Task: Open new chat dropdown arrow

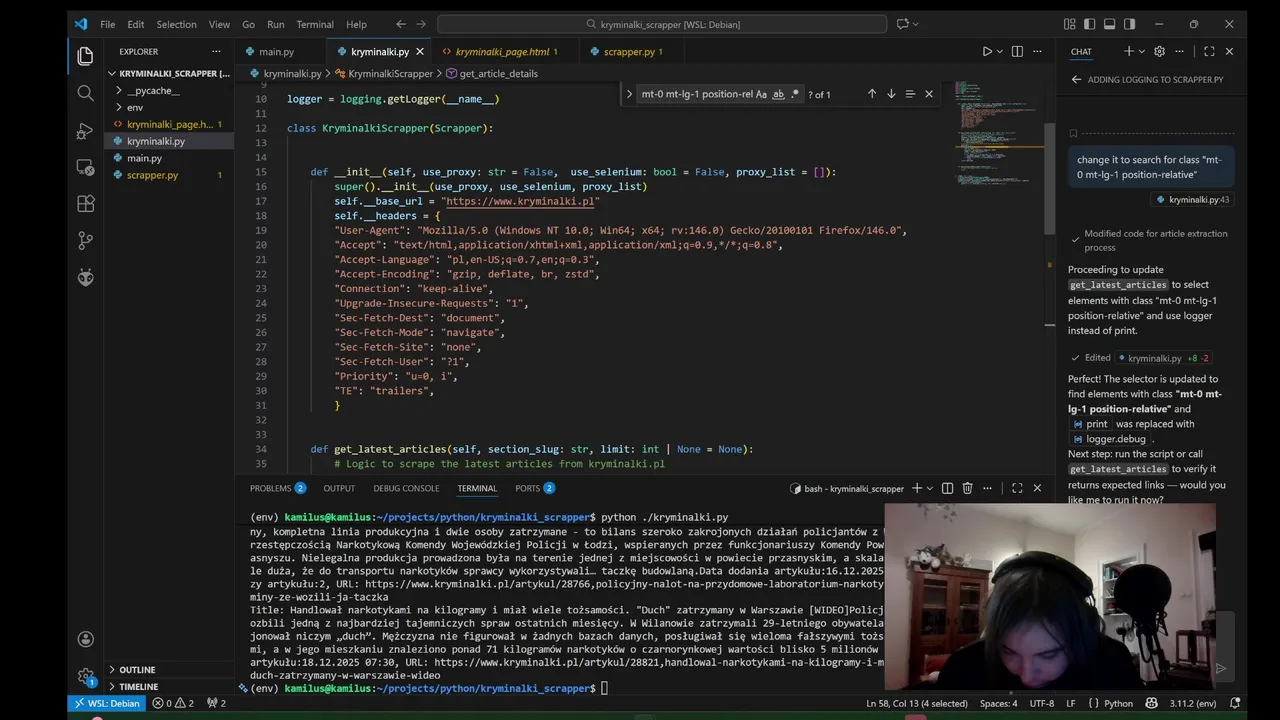Action: coord(1142,51)
